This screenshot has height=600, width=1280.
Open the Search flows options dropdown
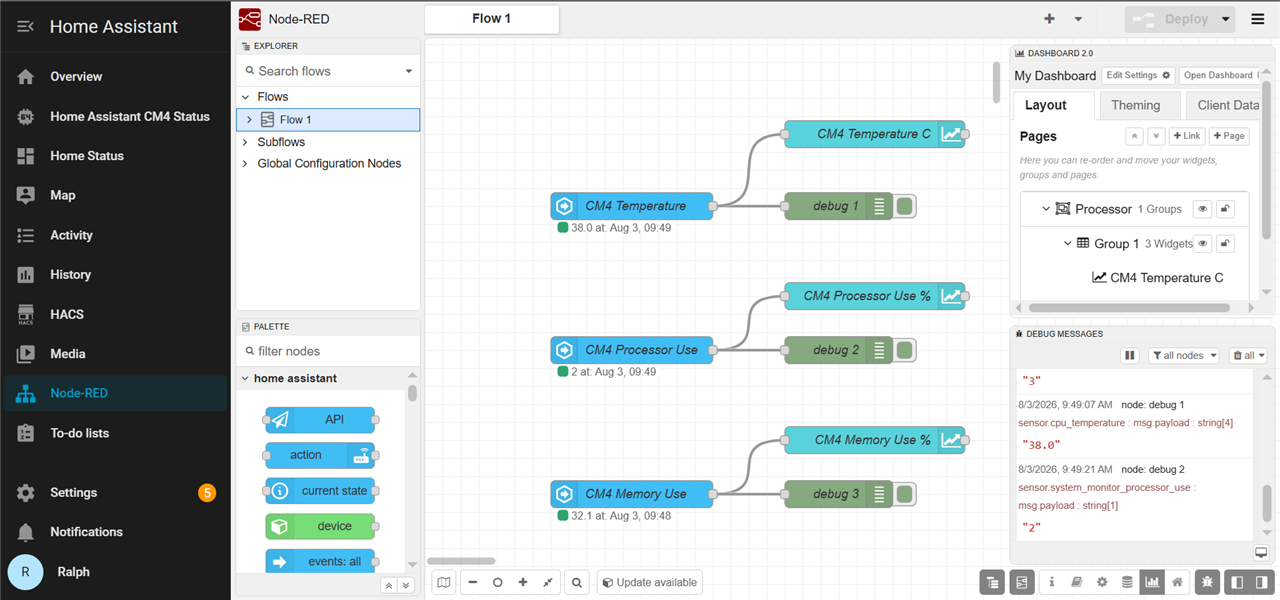point(409,71)
